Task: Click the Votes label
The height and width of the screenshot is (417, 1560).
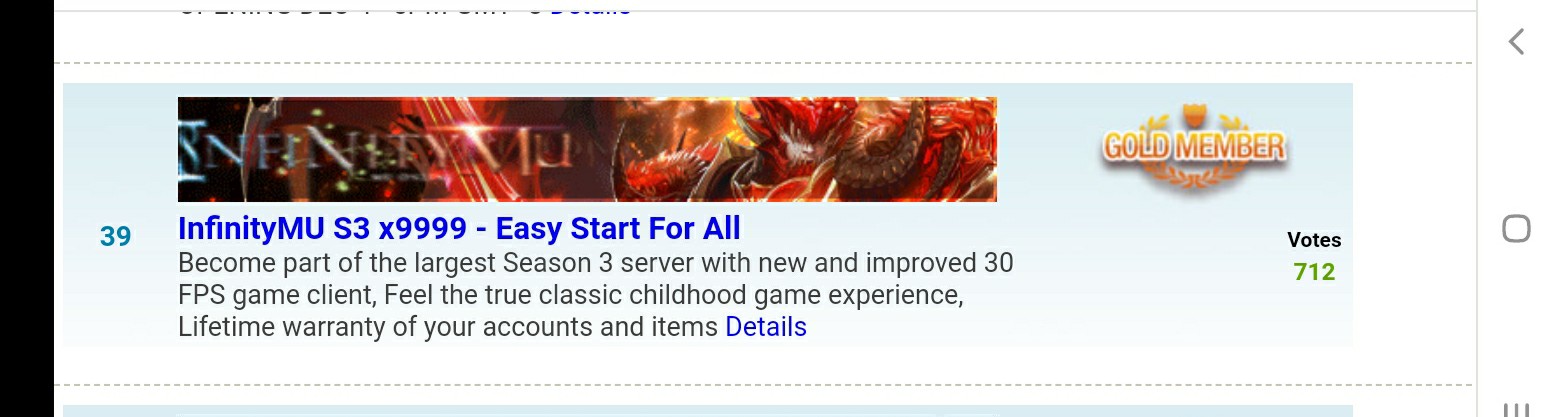Action: [1314, 240]
